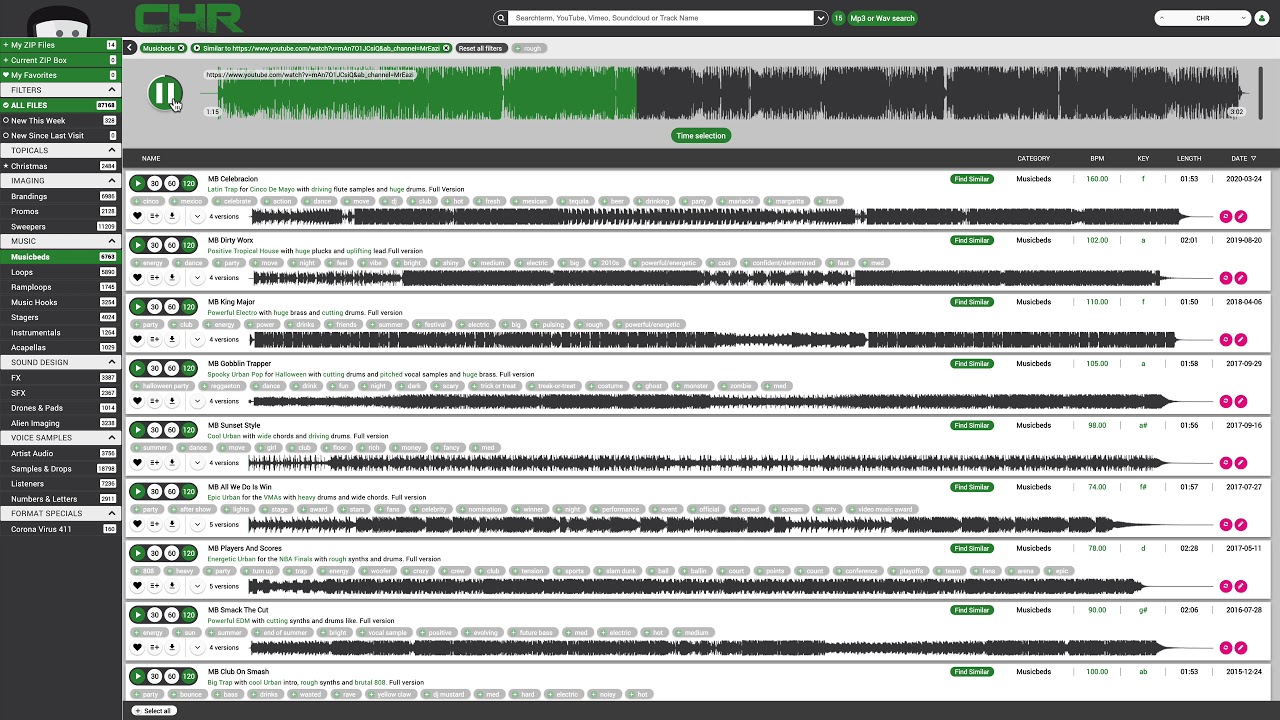Collapse the SOUND DESIGN section
This screenshot has width=1280, height=720.
(111, 362)
